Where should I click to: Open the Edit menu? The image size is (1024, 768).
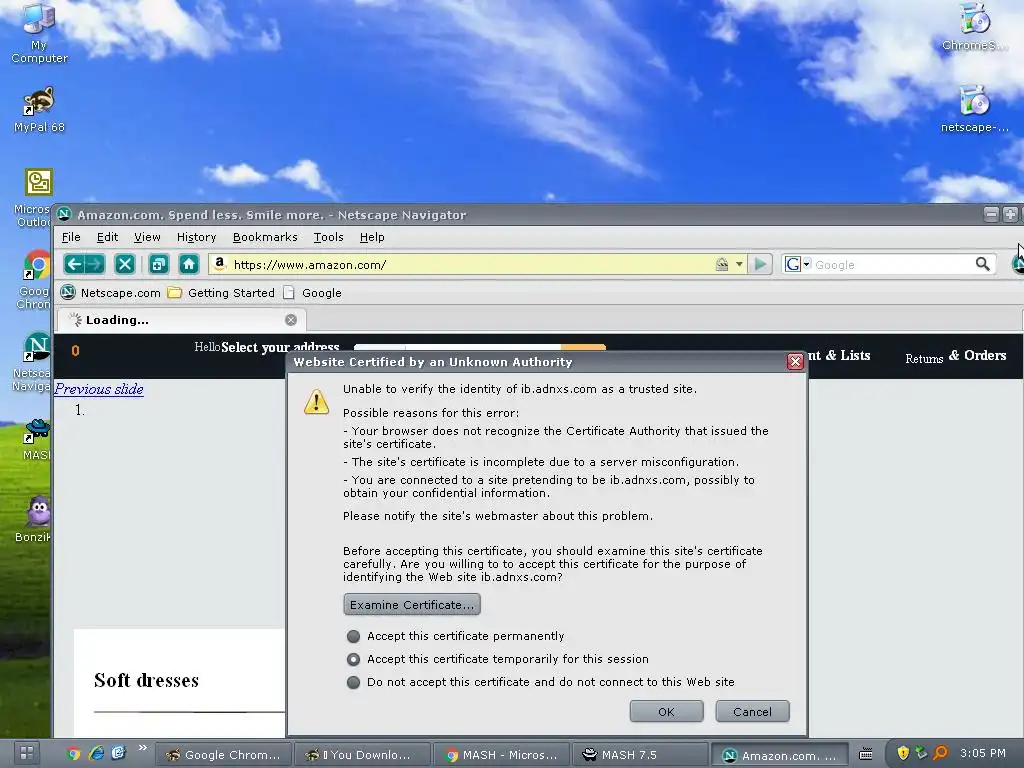(x=107, y=237)
